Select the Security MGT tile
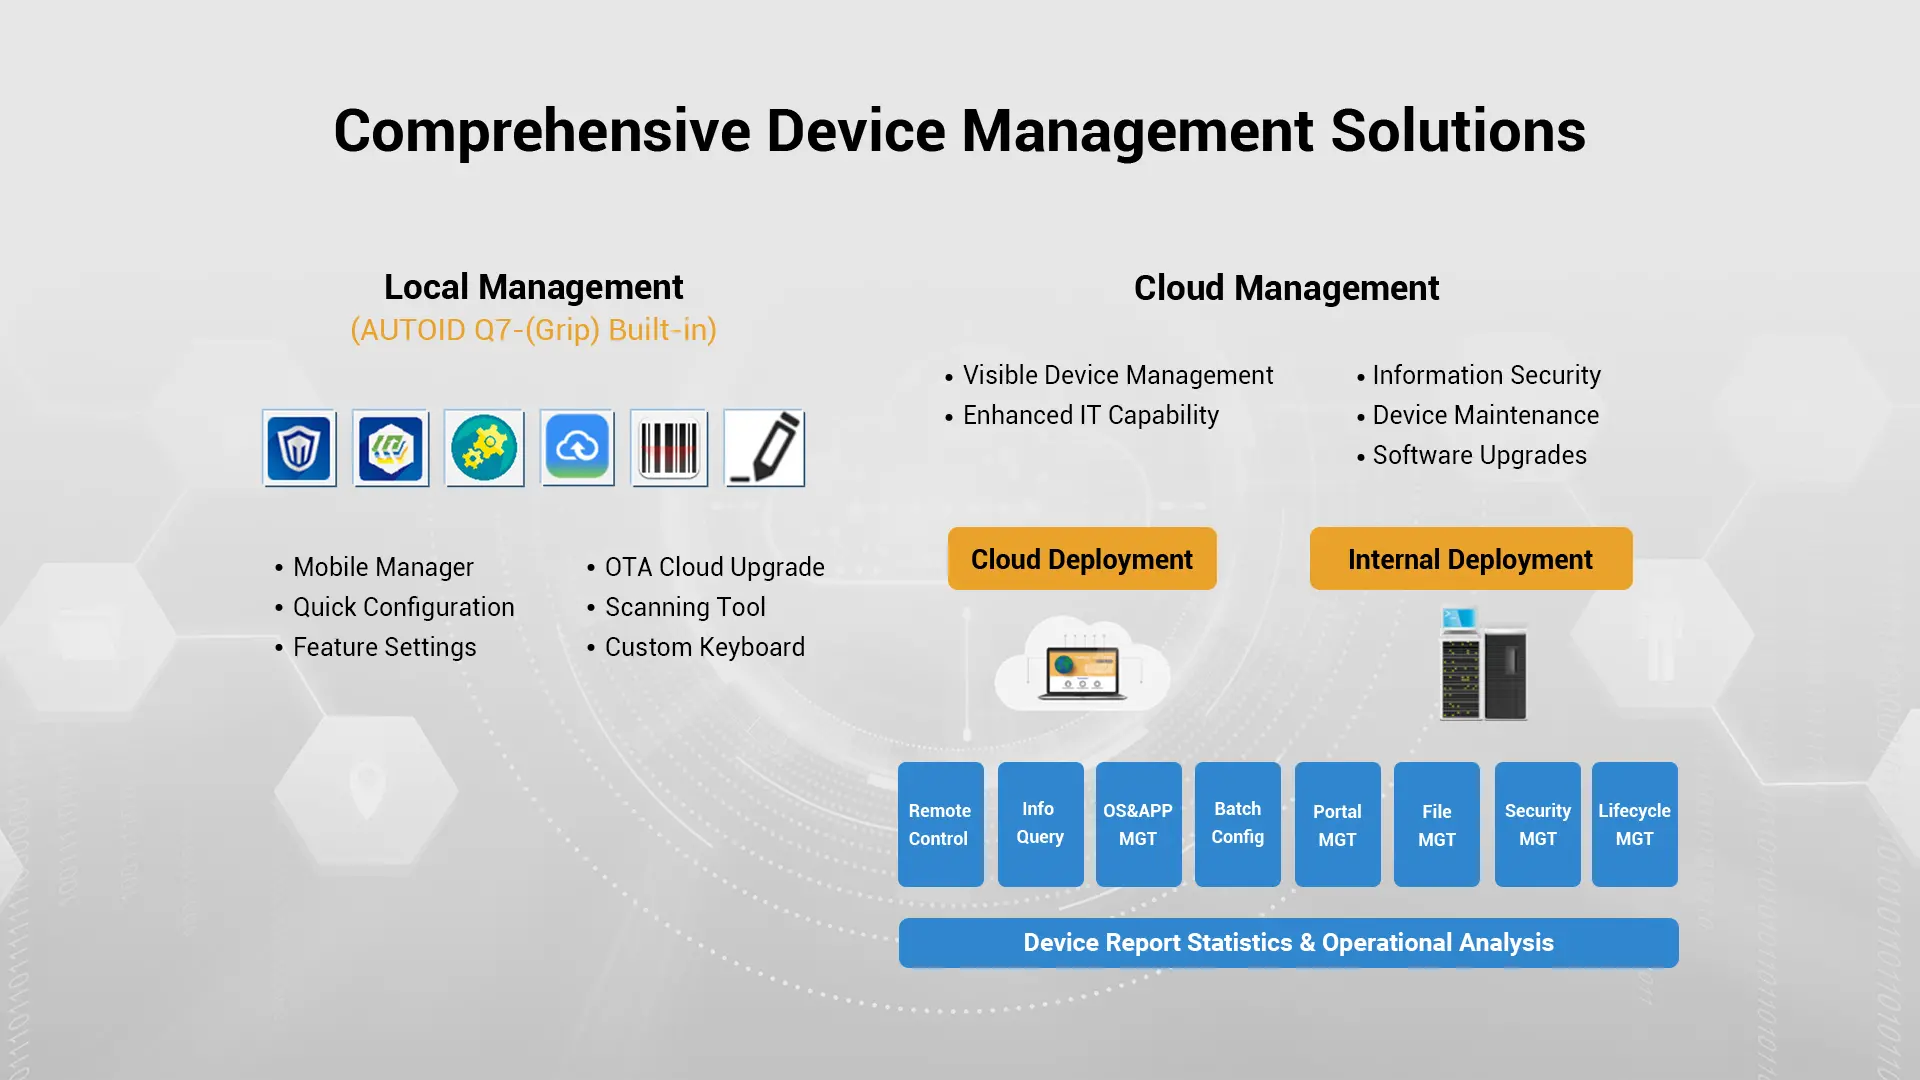Screen dimensions: 1920x1080 (1538, 824)
